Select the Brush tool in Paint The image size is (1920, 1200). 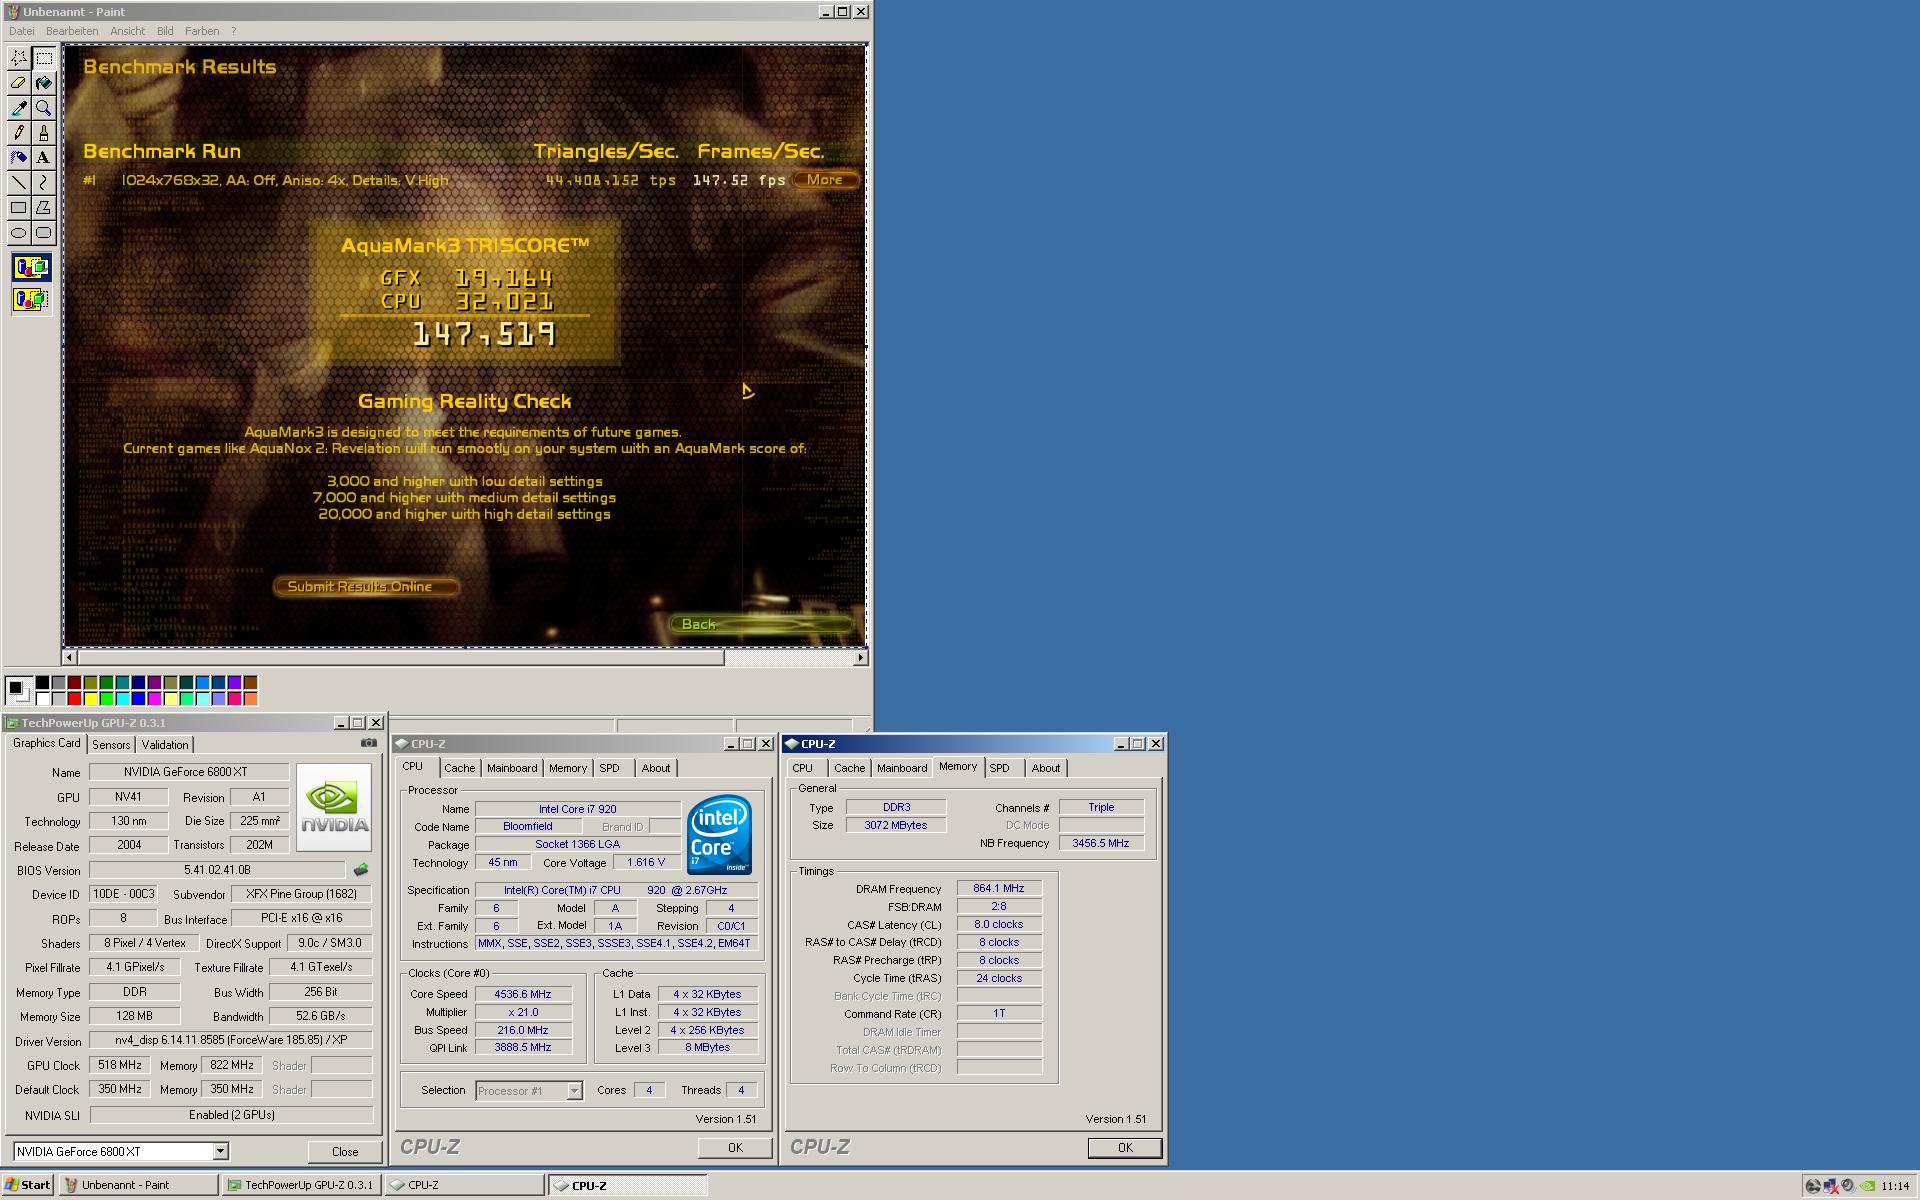pyautogui.click(x=44, y=133)
